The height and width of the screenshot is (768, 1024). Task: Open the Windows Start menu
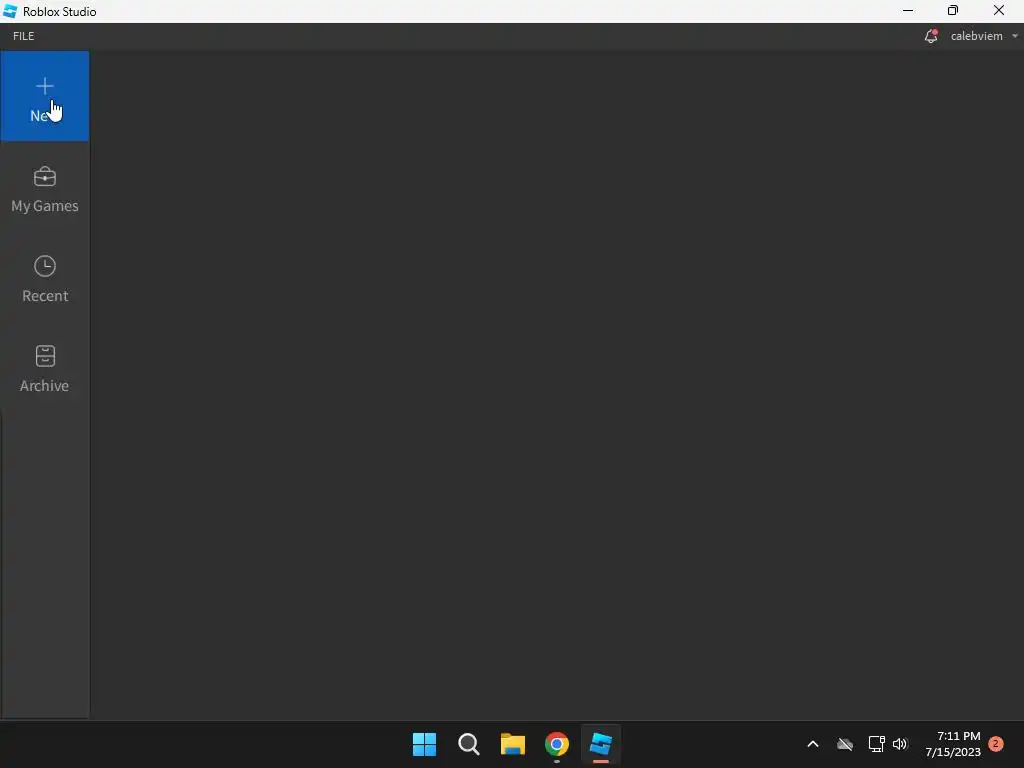pos(424,744)
